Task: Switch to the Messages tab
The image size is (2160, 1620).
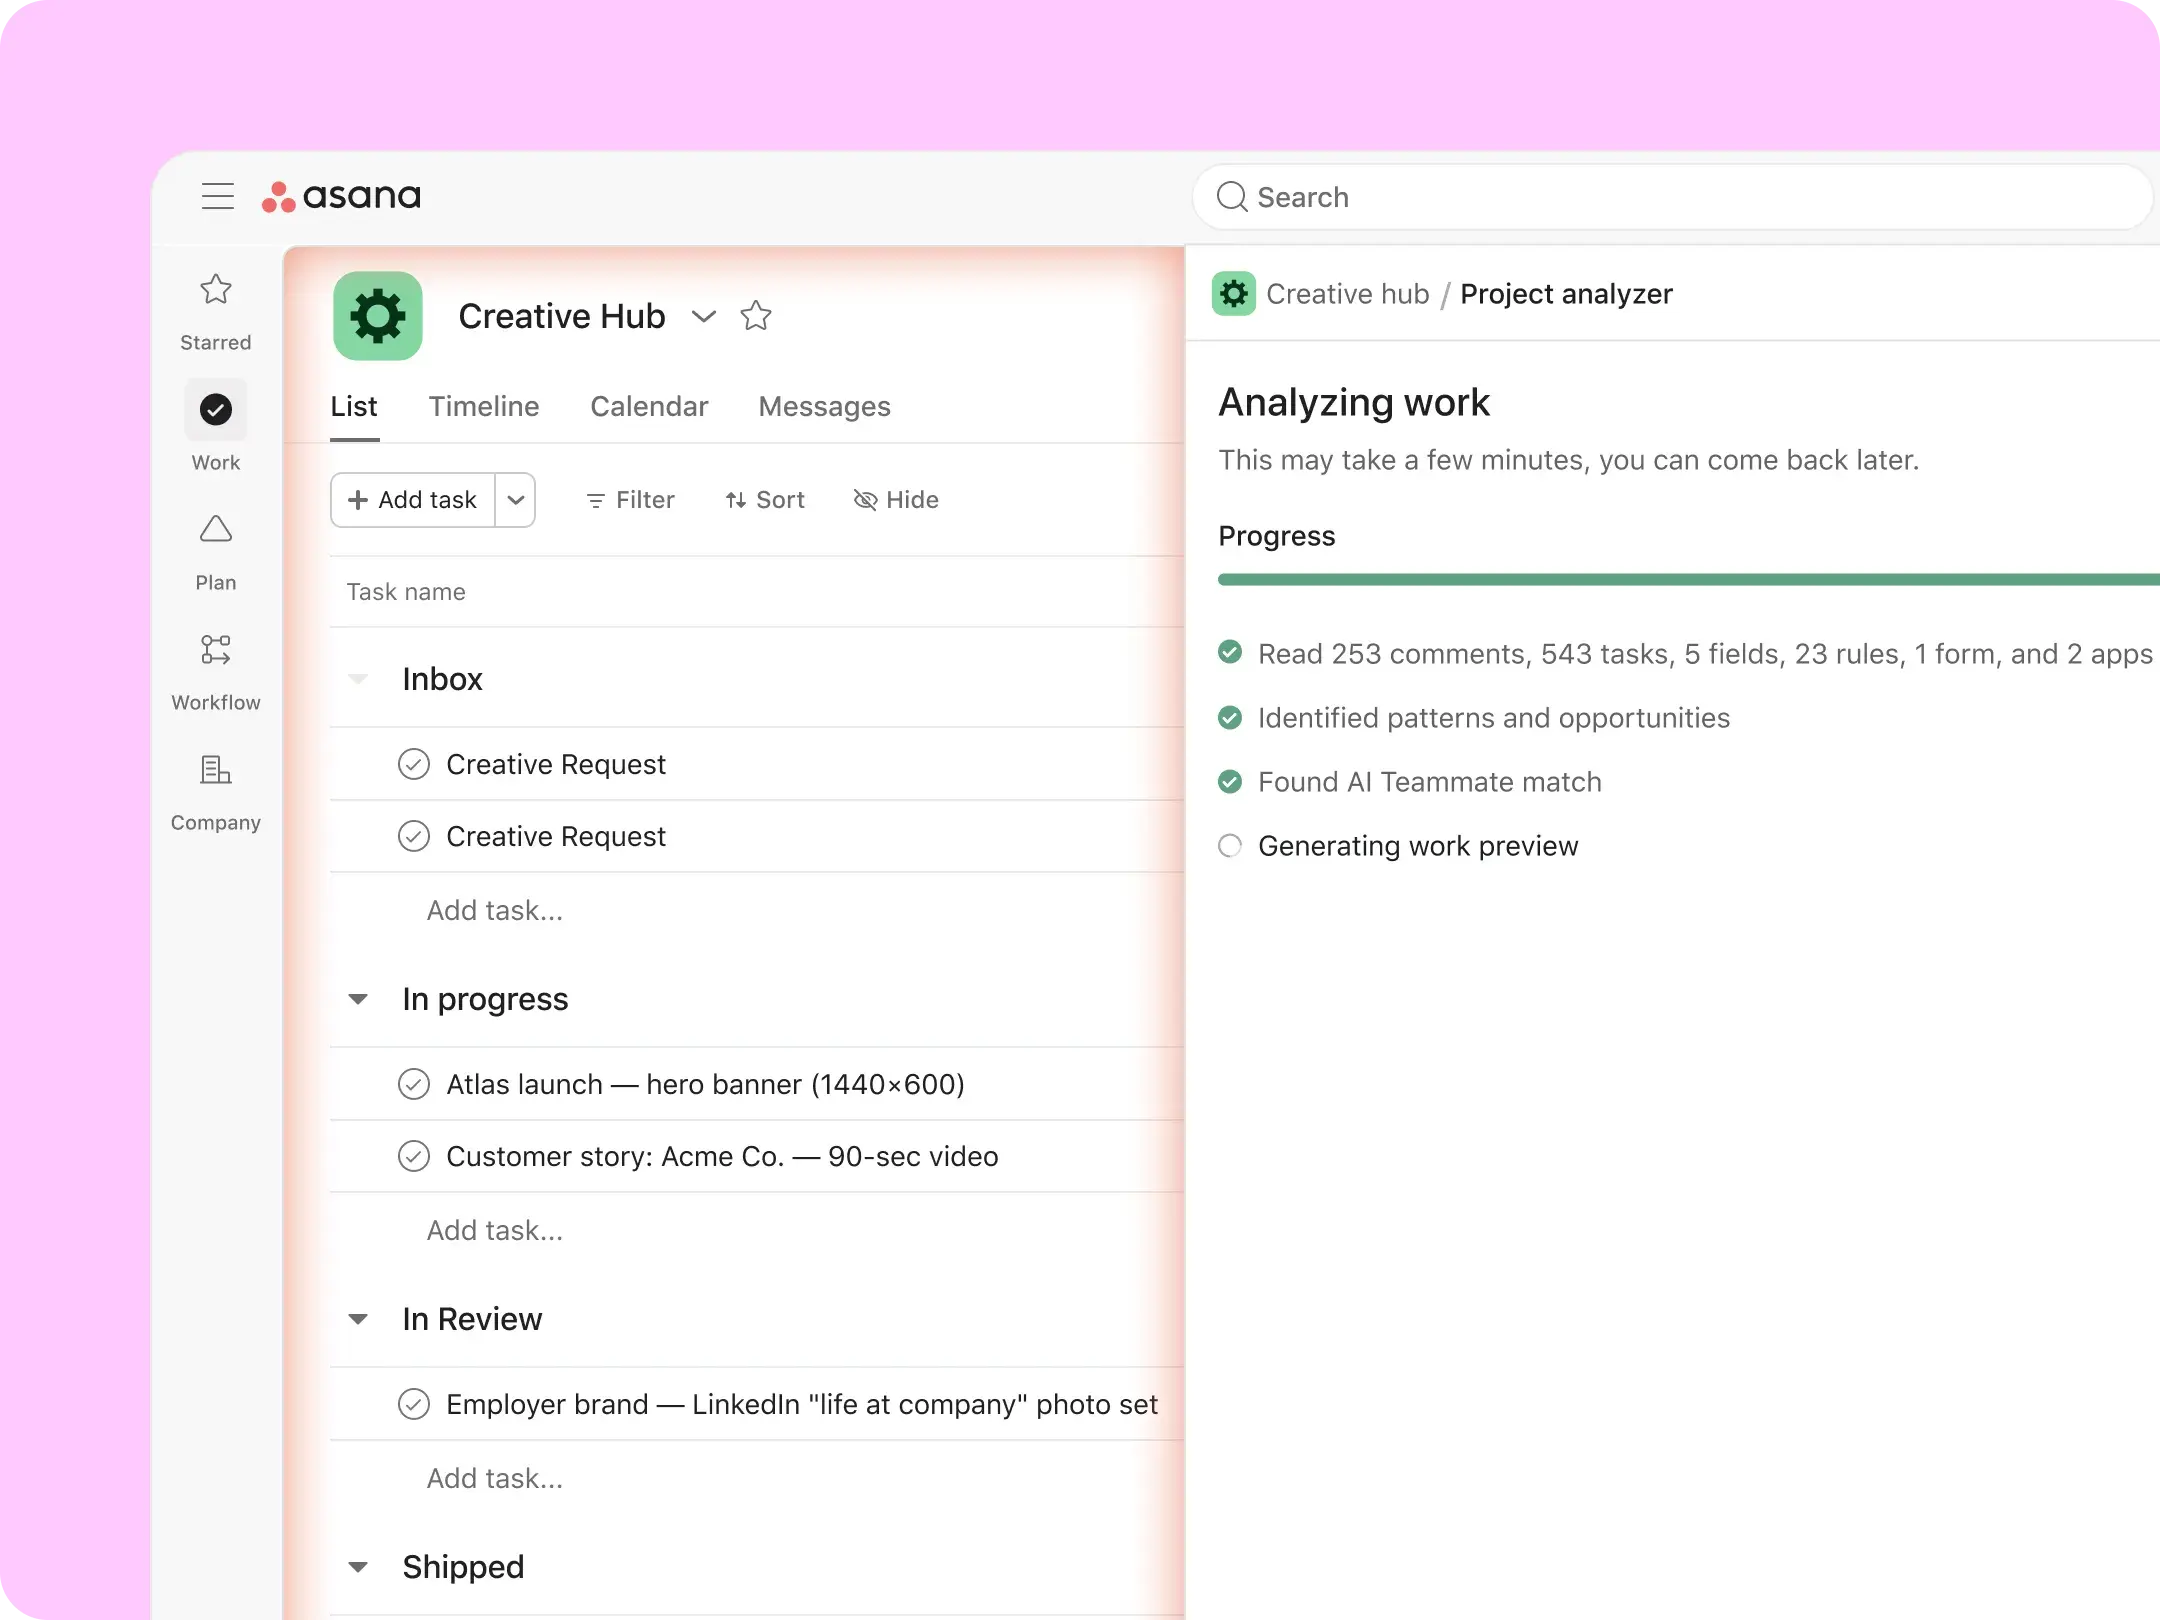Action: pyautogui.click(x=824, y=407)
